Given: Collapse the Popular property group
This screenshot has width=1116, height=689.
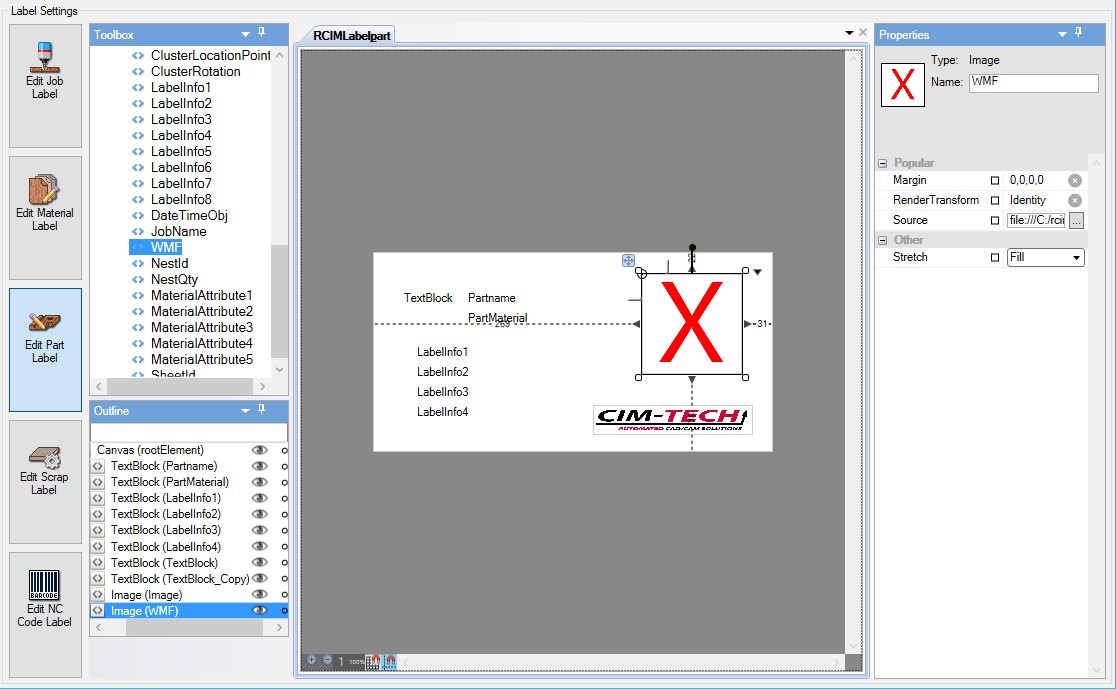Looking at the screenshot, I should tap(883, 163).
